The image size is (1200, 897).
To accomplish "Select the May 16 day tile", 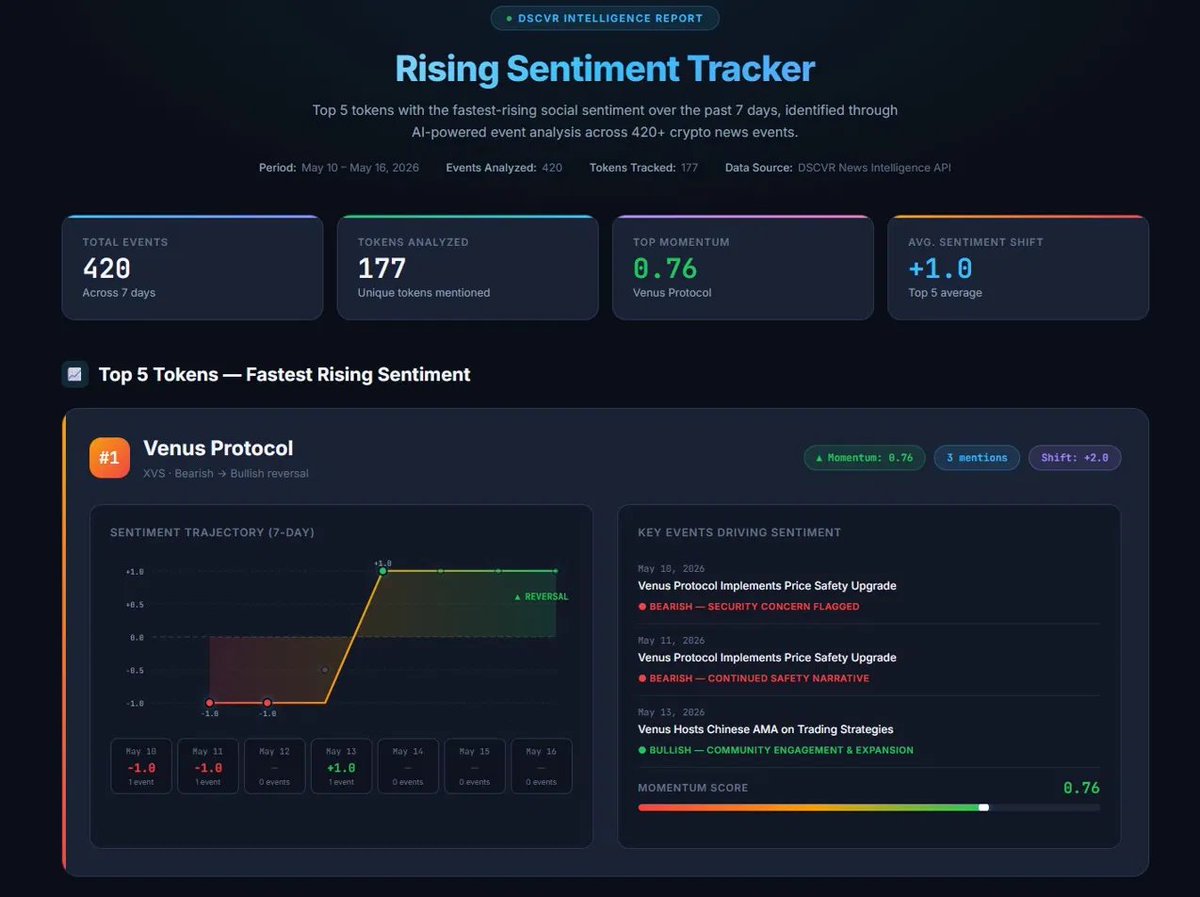I will click(541, 766).
